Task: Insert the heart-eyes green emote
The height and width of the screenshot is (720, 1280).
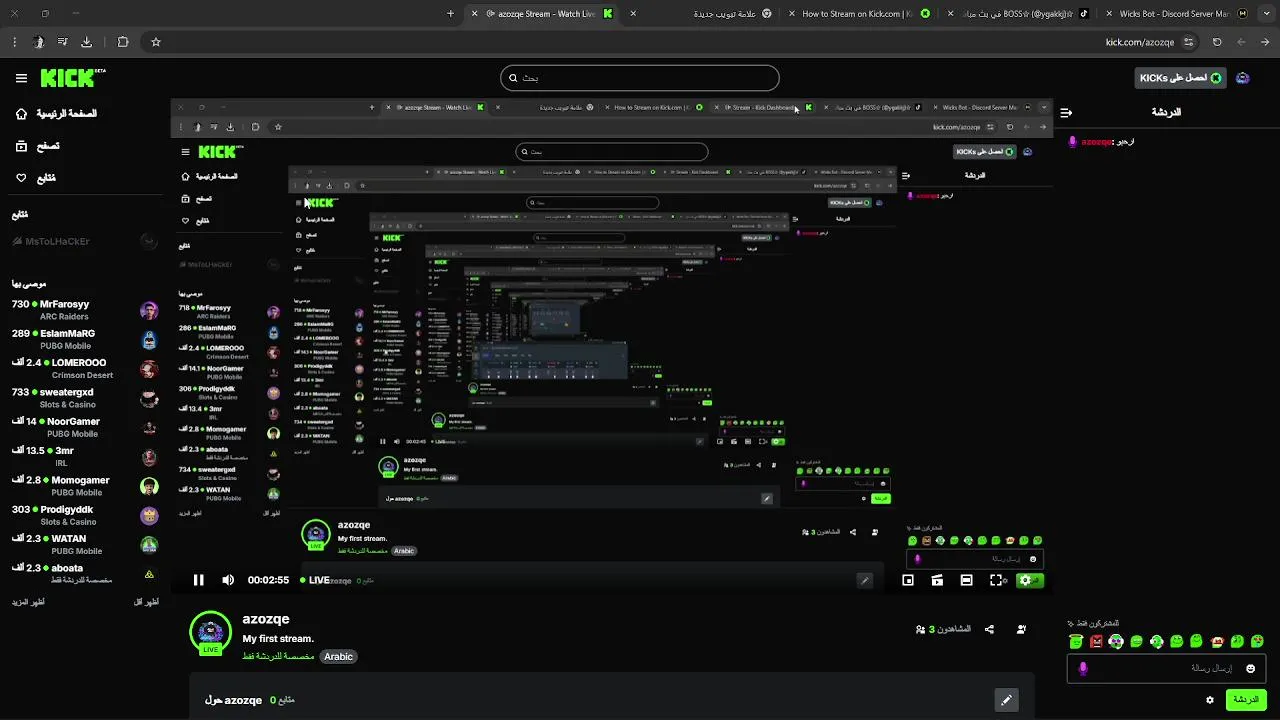Action: tap(1257, 641)
